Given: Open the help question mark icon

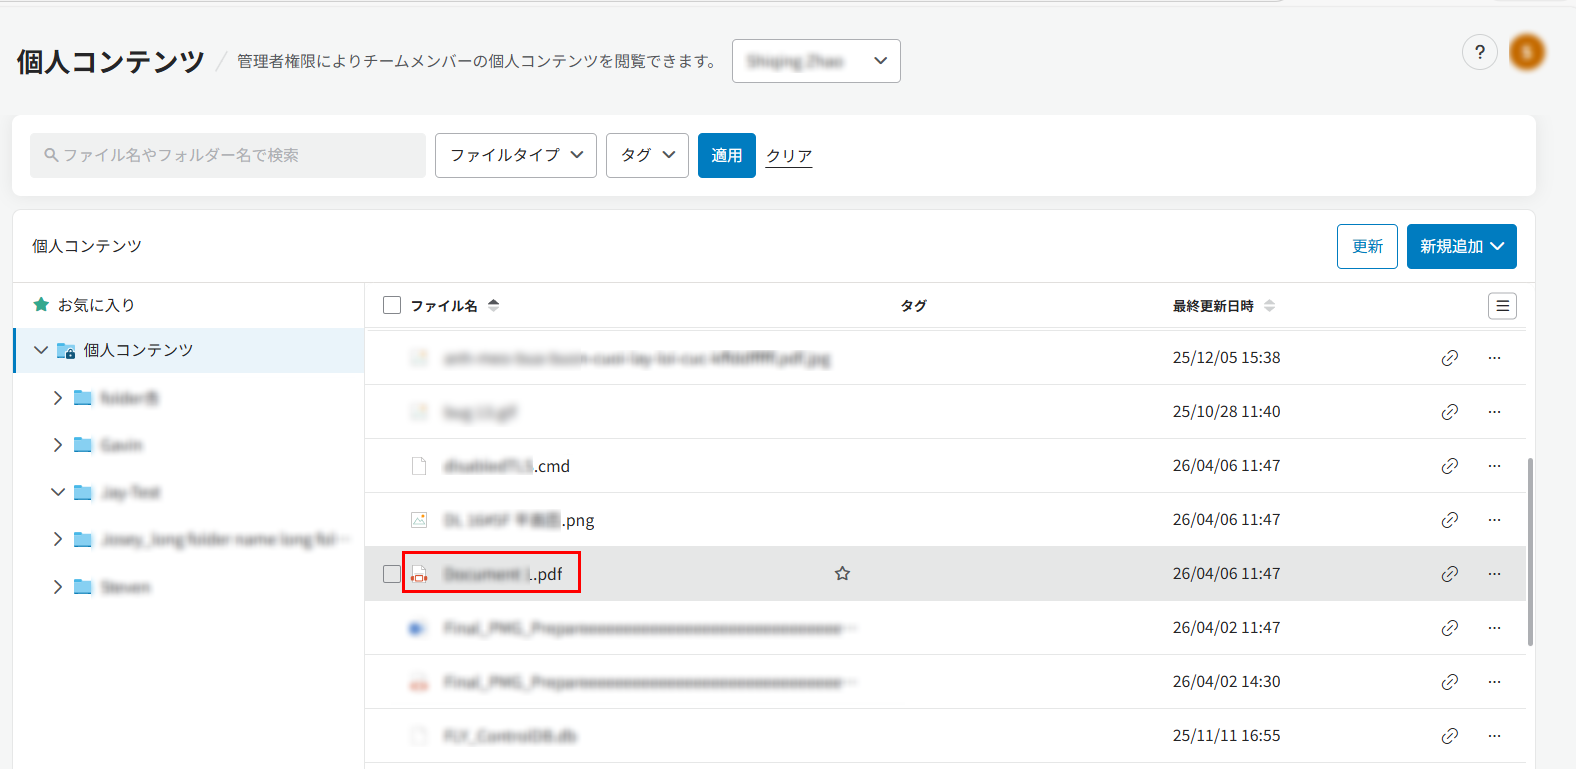Looking at the screenshot, I should (1480, 52).
